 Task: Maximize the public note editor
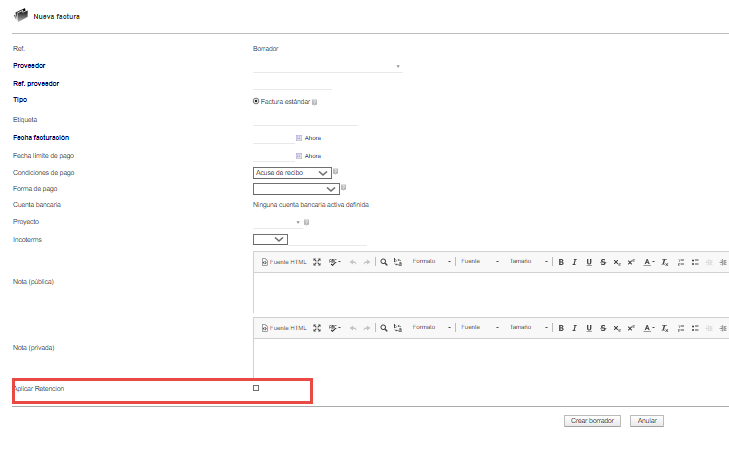(x=317, y=262)
